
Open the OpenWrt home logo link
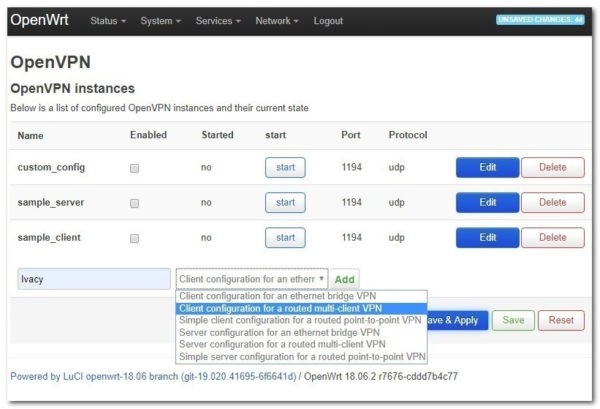pyautogui.click(x=39, y=20)
